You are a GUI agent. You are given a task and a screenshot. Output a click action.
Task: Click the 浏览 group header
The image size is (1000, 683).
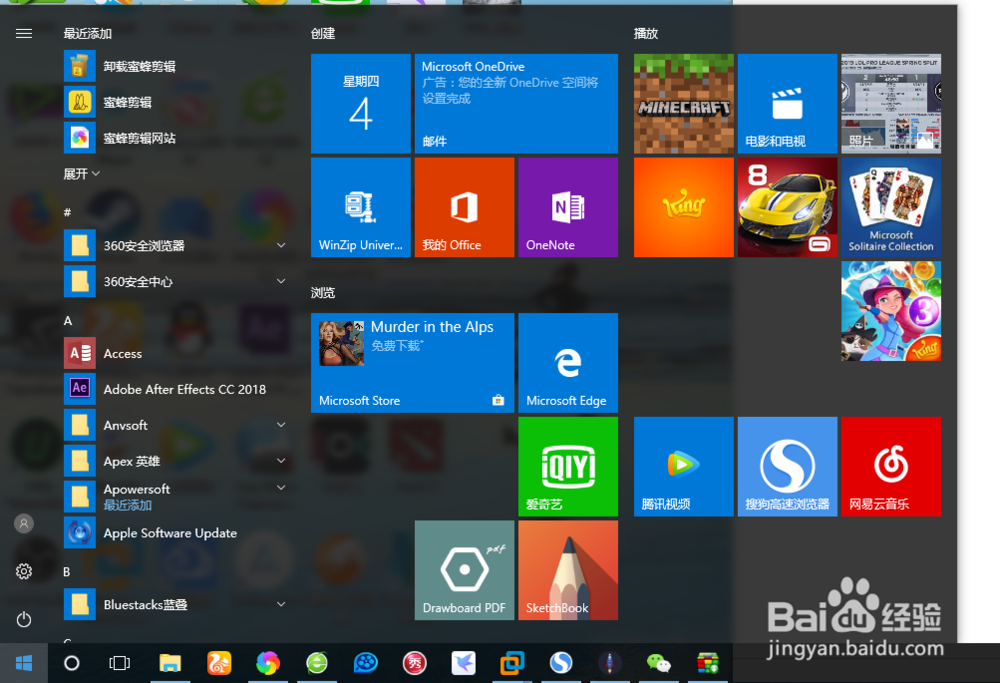[323, 293]
